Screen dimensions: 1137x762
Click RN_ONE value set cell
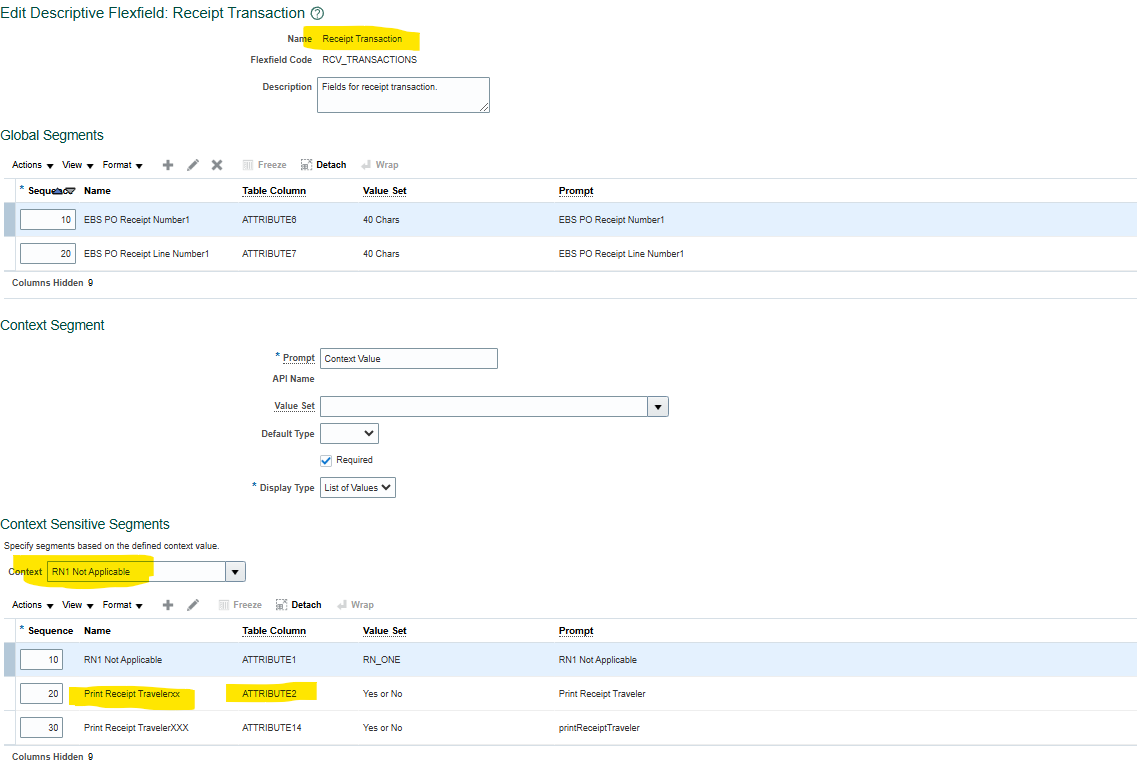[x=381, y=660]
